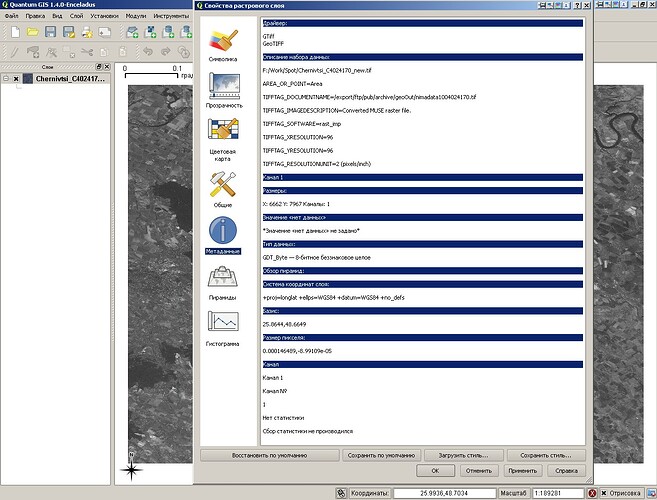Viewport: 657px width, 500px height.
Task: Click the stop rendering red X icon
Action: [x=592, y=493]
